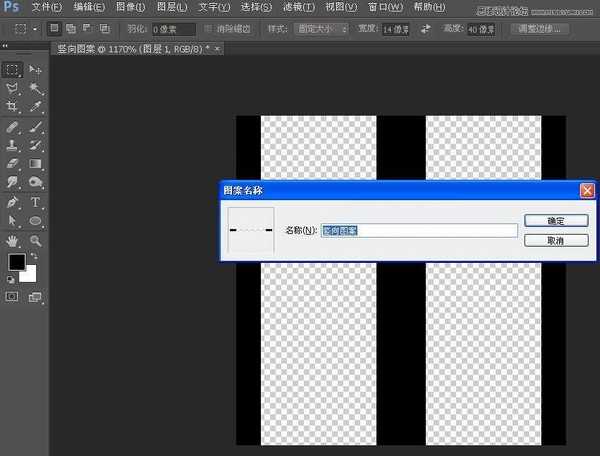
Task: Click the 名称 pattern name input field
Action: click(x=418, y=231)
